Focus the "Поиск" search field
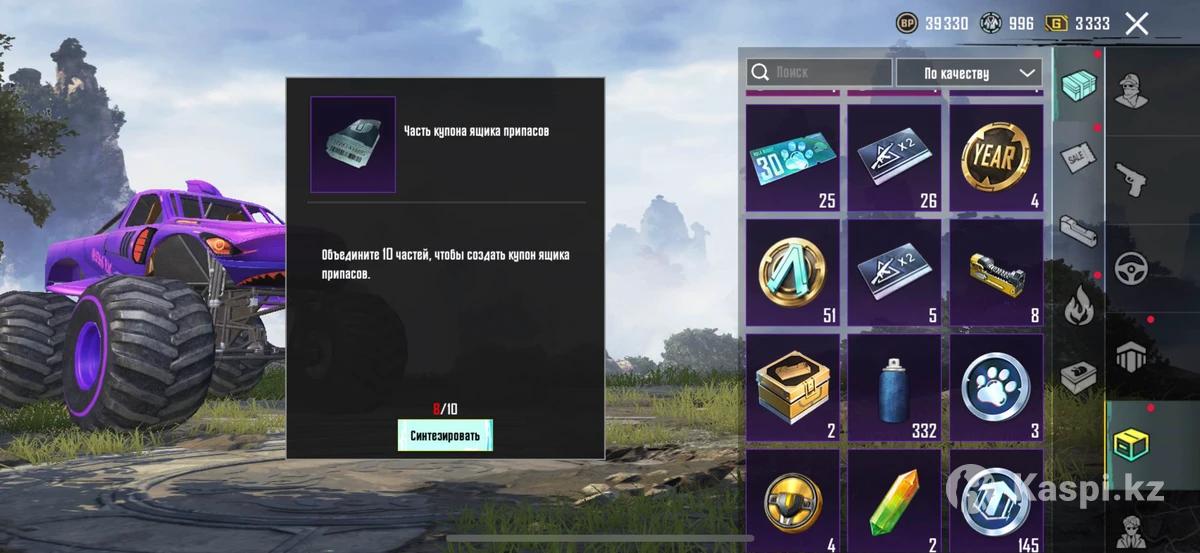Screen dimensions: 1200x553 click(x=819, y=72)
